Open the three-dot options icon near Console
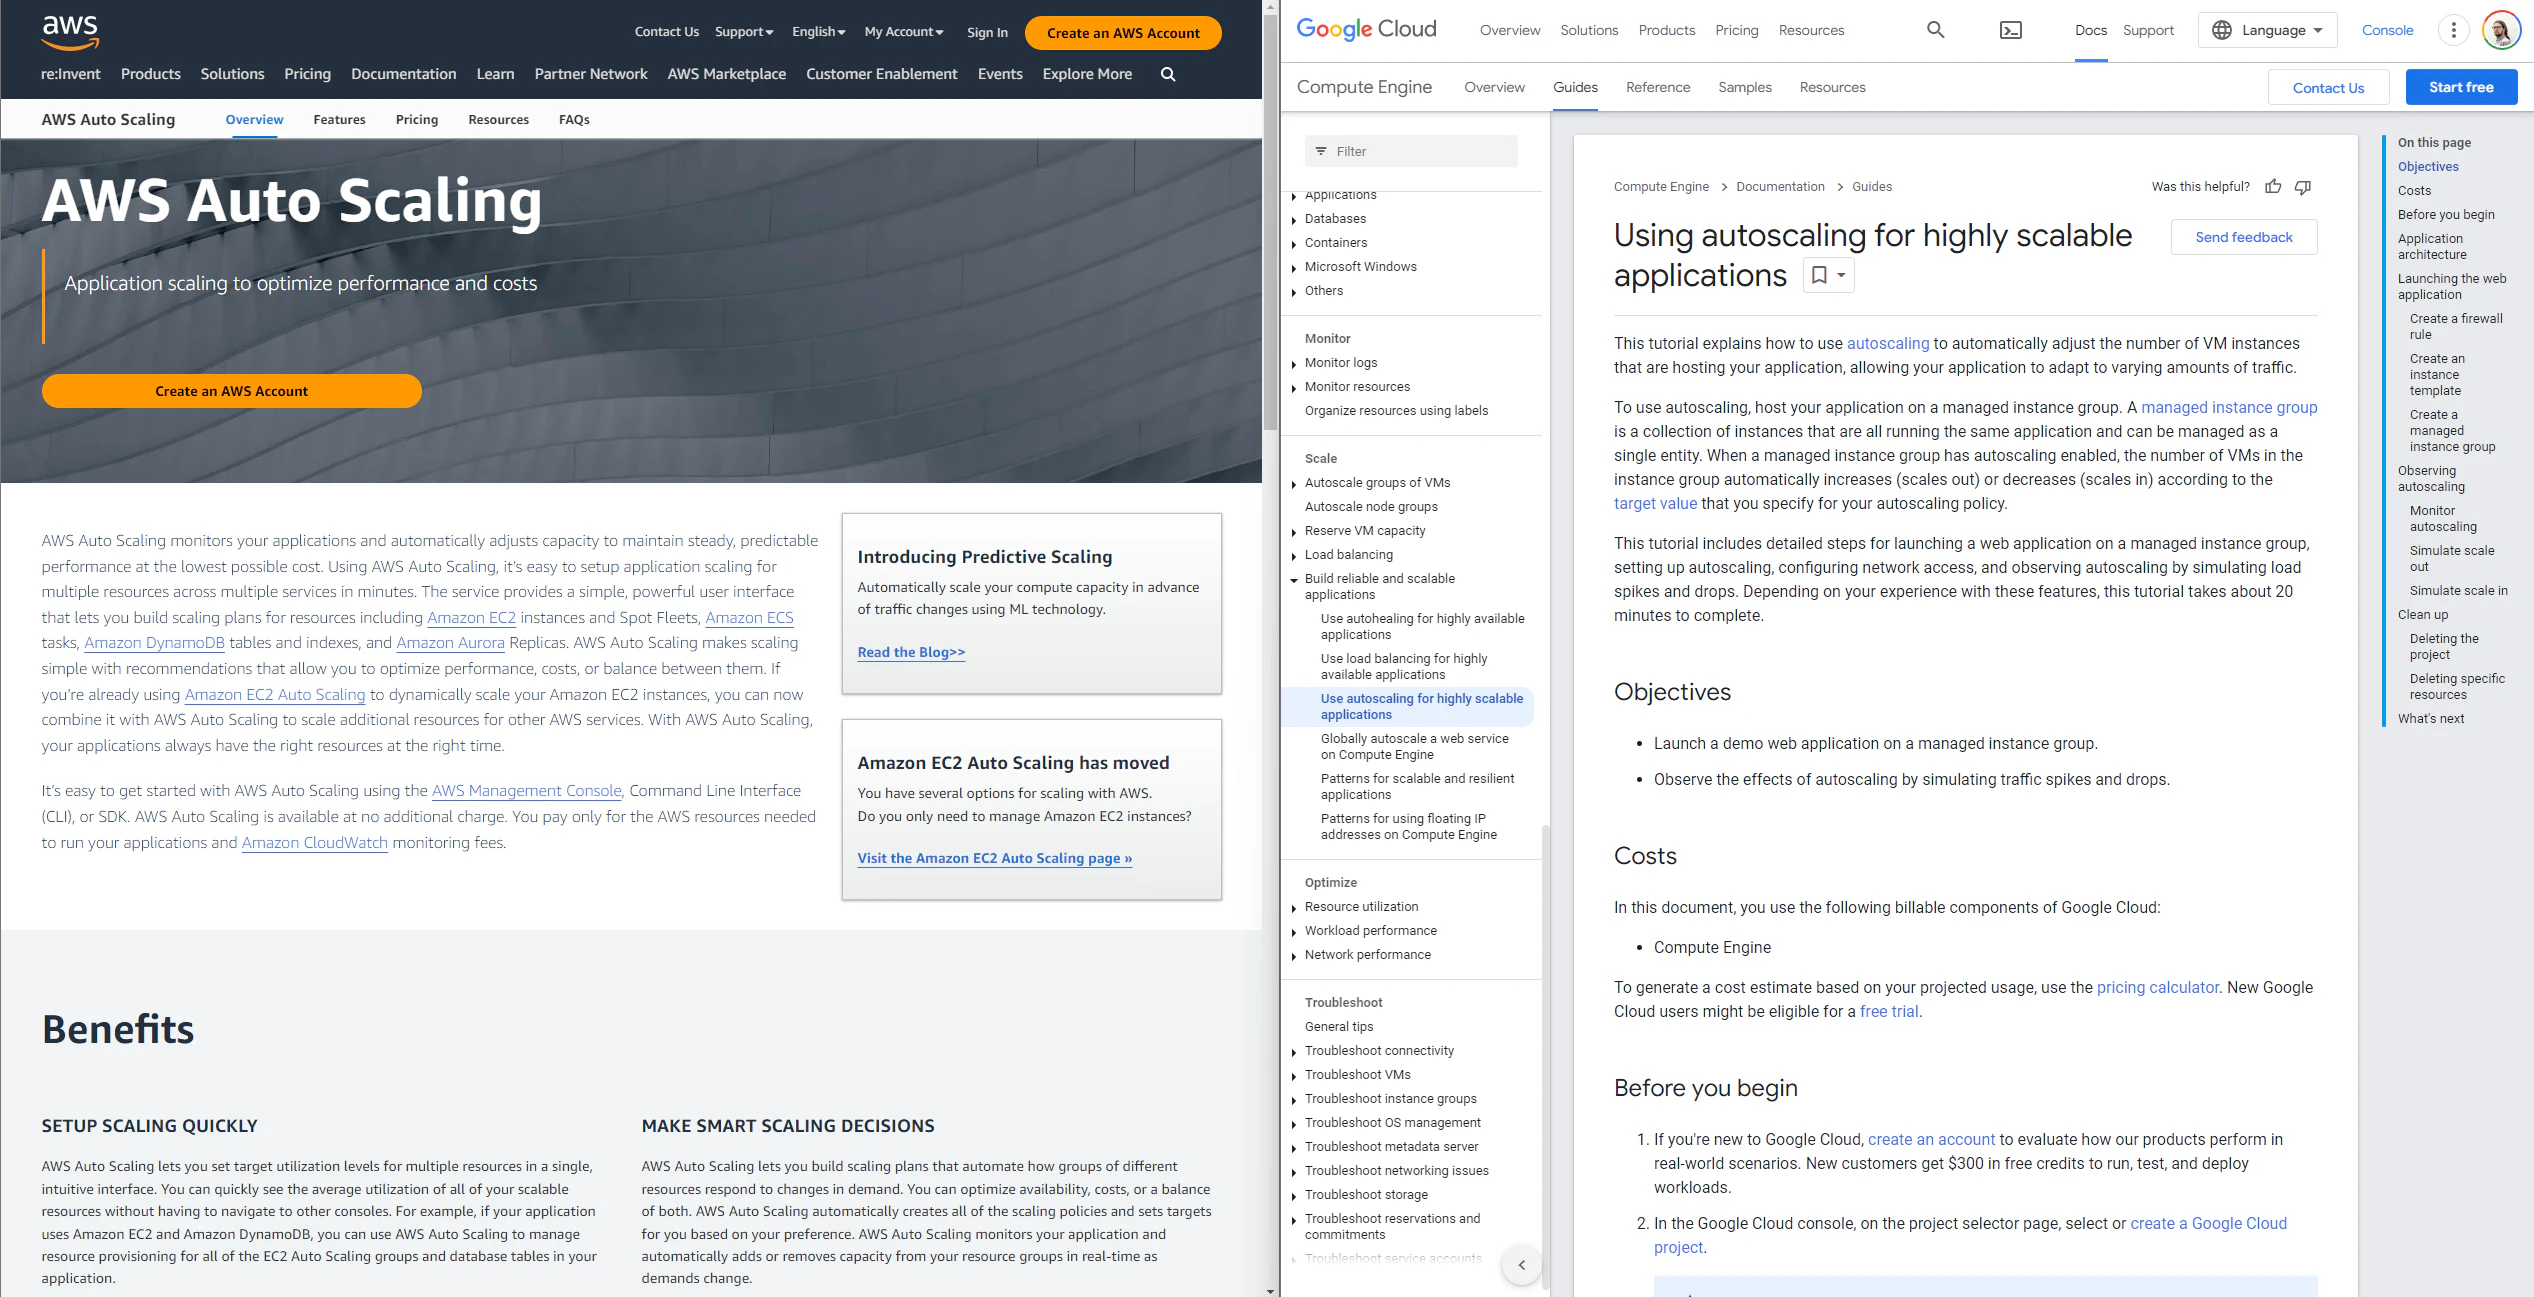This screenshot has height=1297, width=2534. point(2453,30)
